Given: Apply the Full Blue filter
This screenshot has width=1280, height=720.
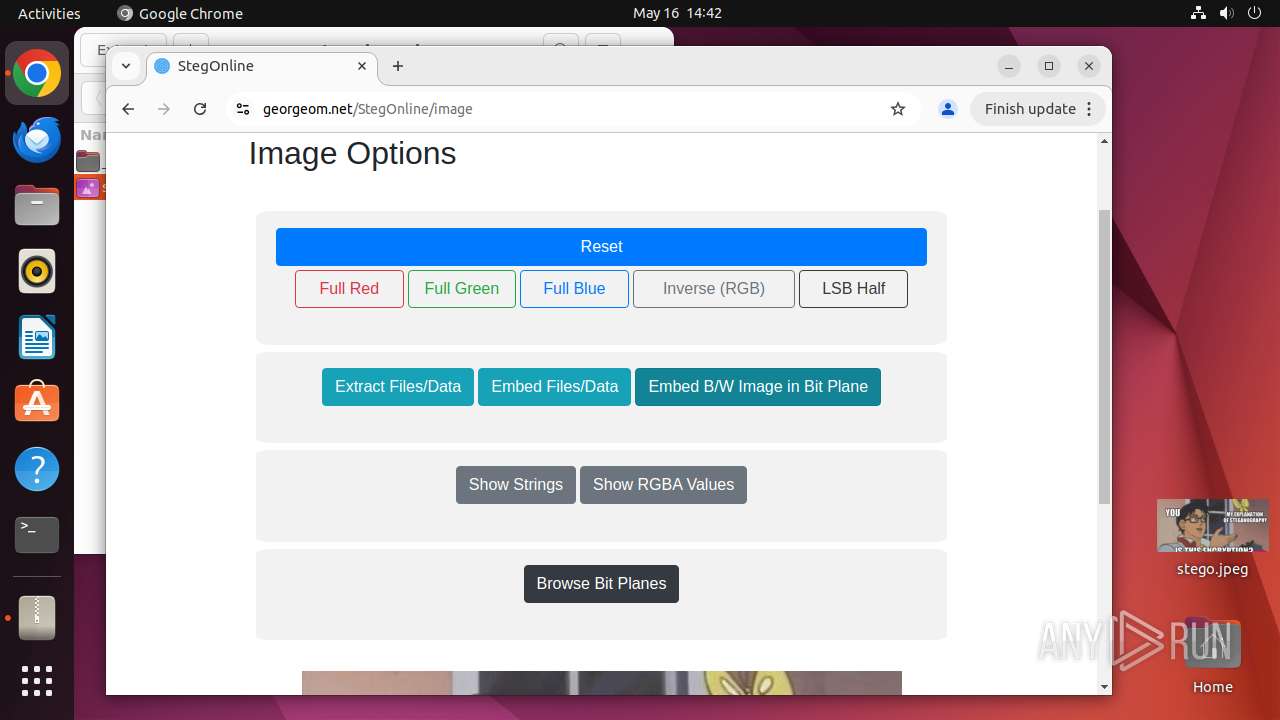Looking at the screenshot, I should [x=574, y=289].
